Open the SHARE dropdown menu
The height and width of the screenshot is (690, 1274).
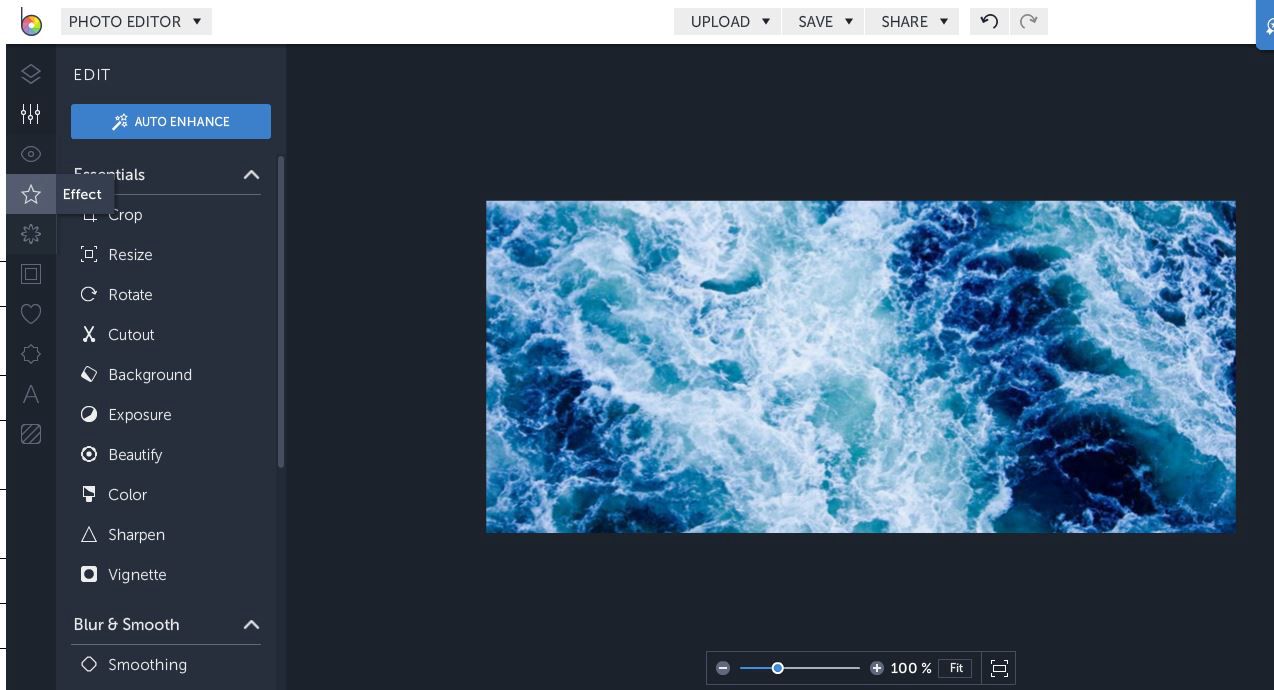pos(912,21)
